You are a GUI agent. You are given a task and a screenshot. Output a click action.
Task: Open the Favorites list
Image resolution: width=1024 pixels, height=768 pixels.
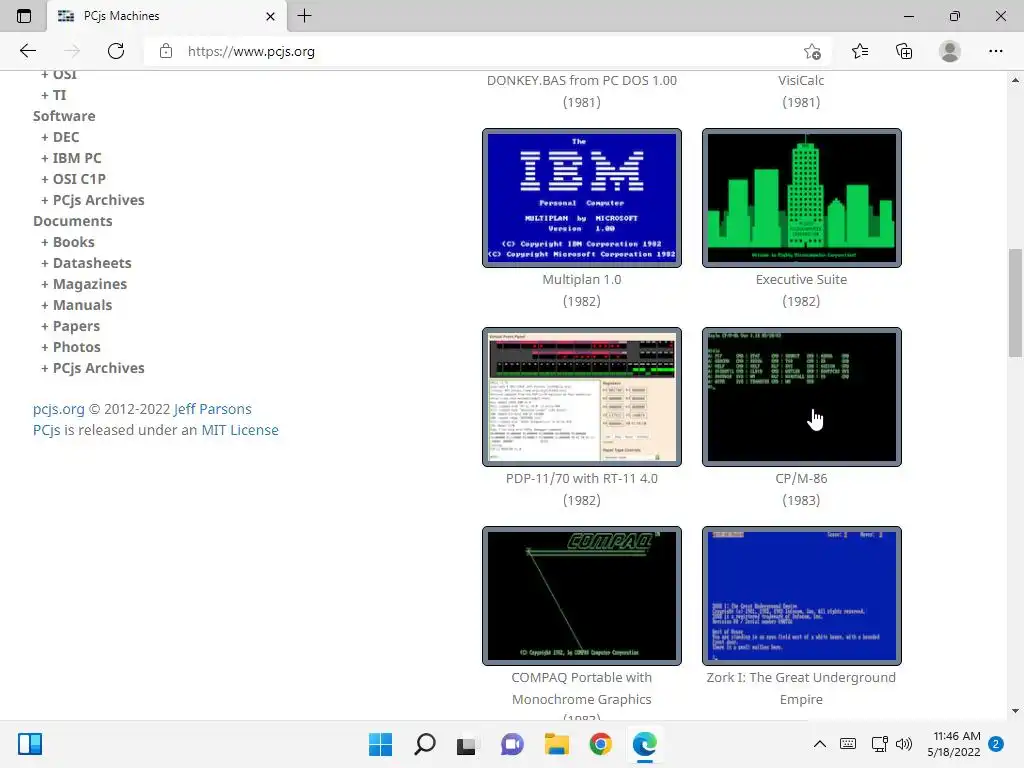[x=860, y=51]
